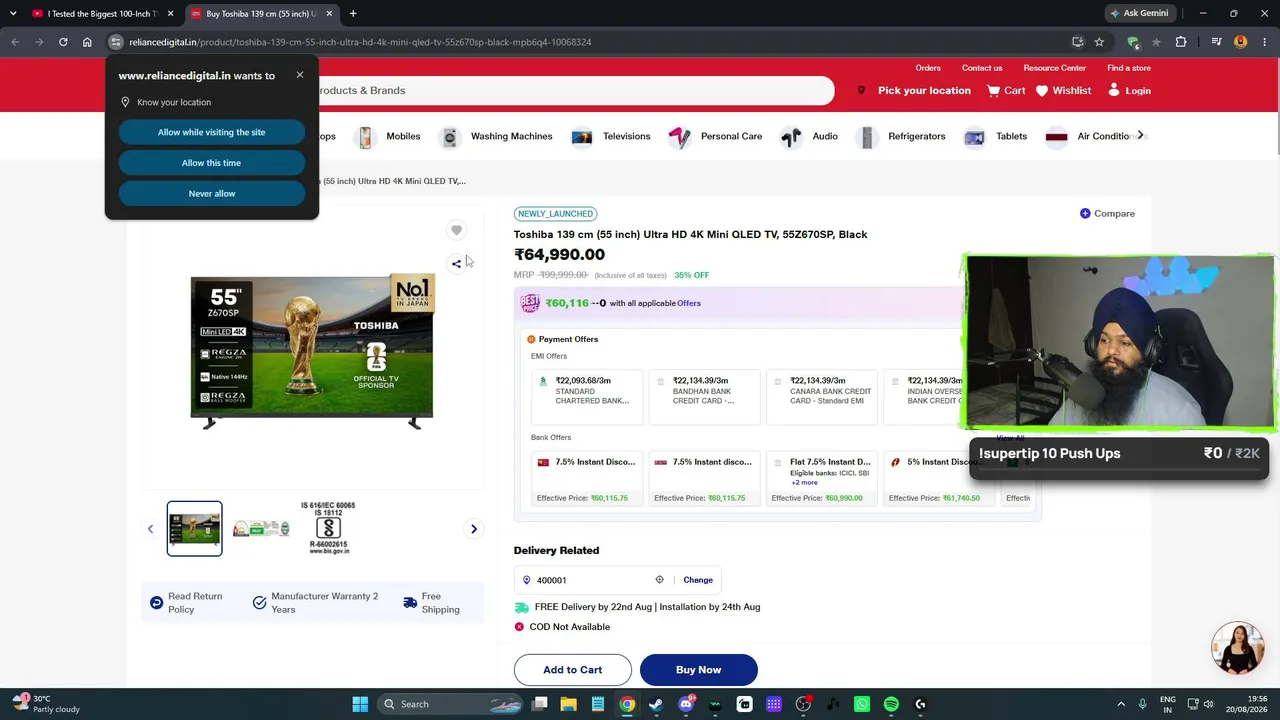Click Find a store
The height and width of the screenshot is (720, 1280).
click(x=1129, y=68)
